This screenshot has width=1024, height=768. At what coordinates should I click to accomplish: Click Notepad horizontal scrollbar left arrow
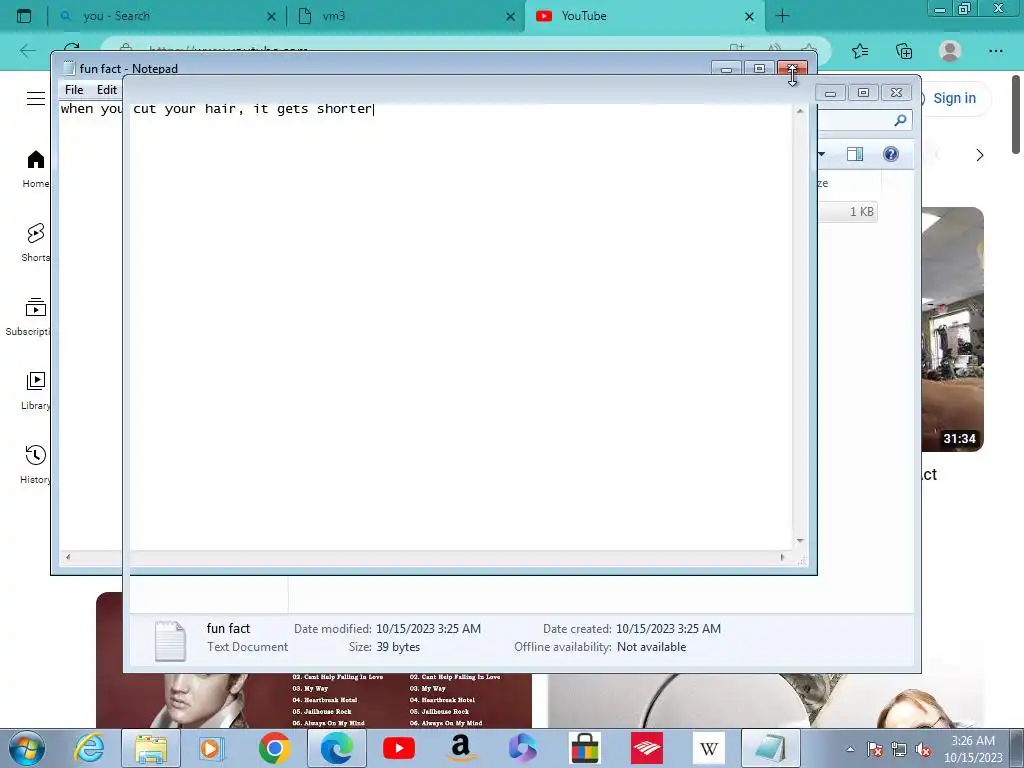click(68, 557)
